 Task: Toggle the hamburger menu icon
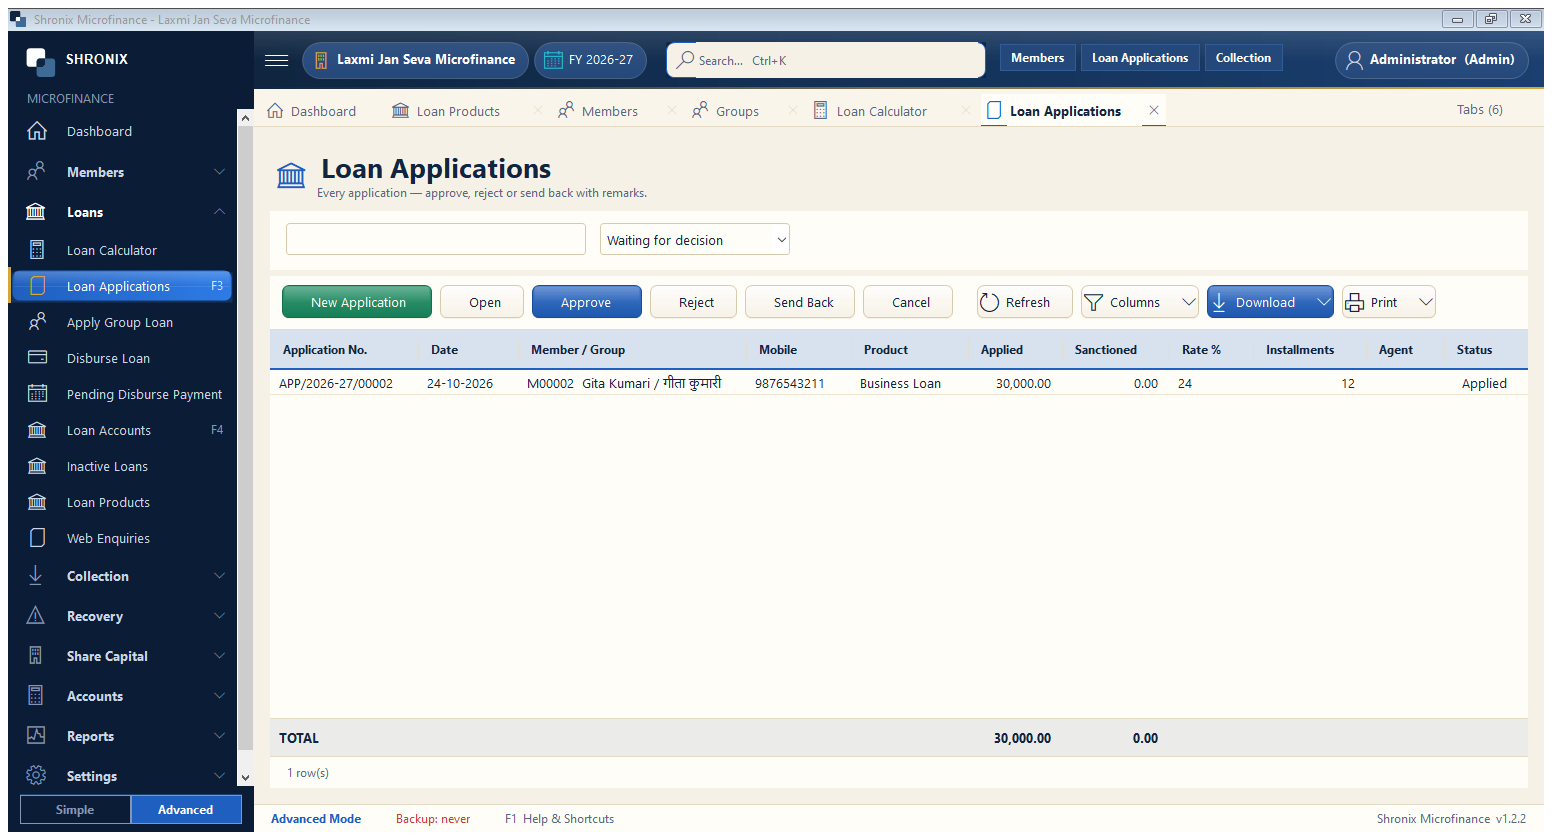pyautogui.click(x=276, y=60)
